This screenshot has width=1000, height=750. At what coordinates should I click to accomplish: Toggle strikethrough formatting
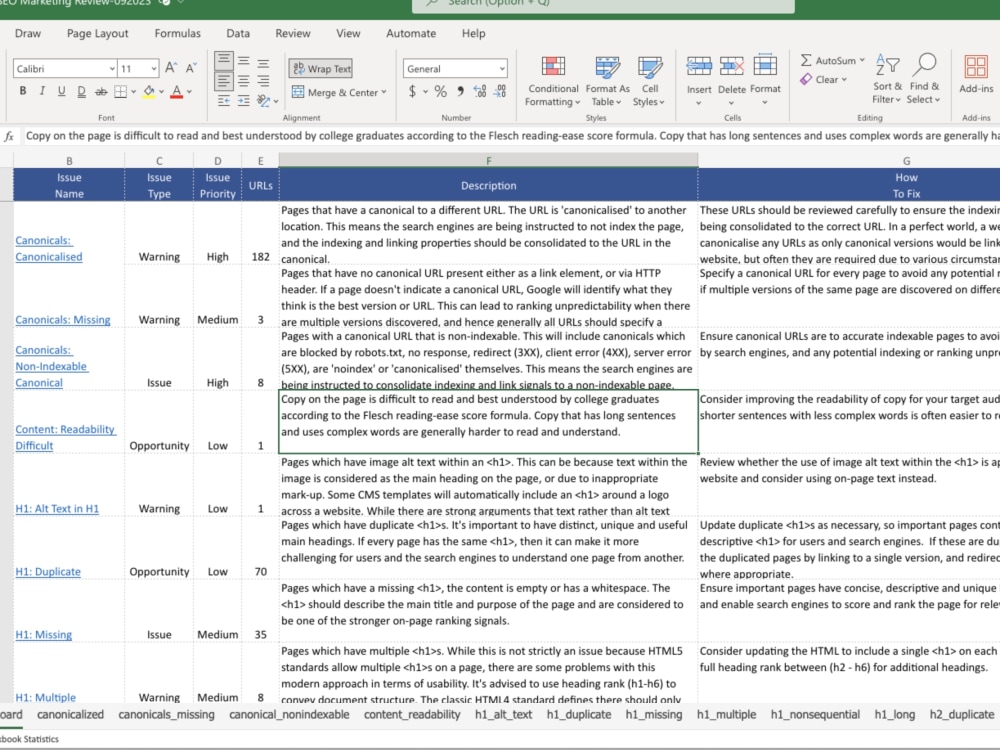101,91
